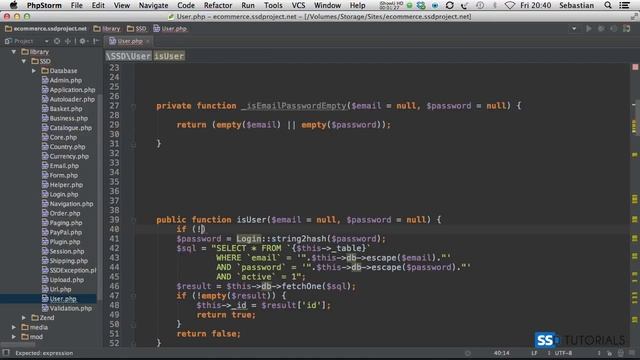
Task: Select Session.php file
Action: point(63,251)
